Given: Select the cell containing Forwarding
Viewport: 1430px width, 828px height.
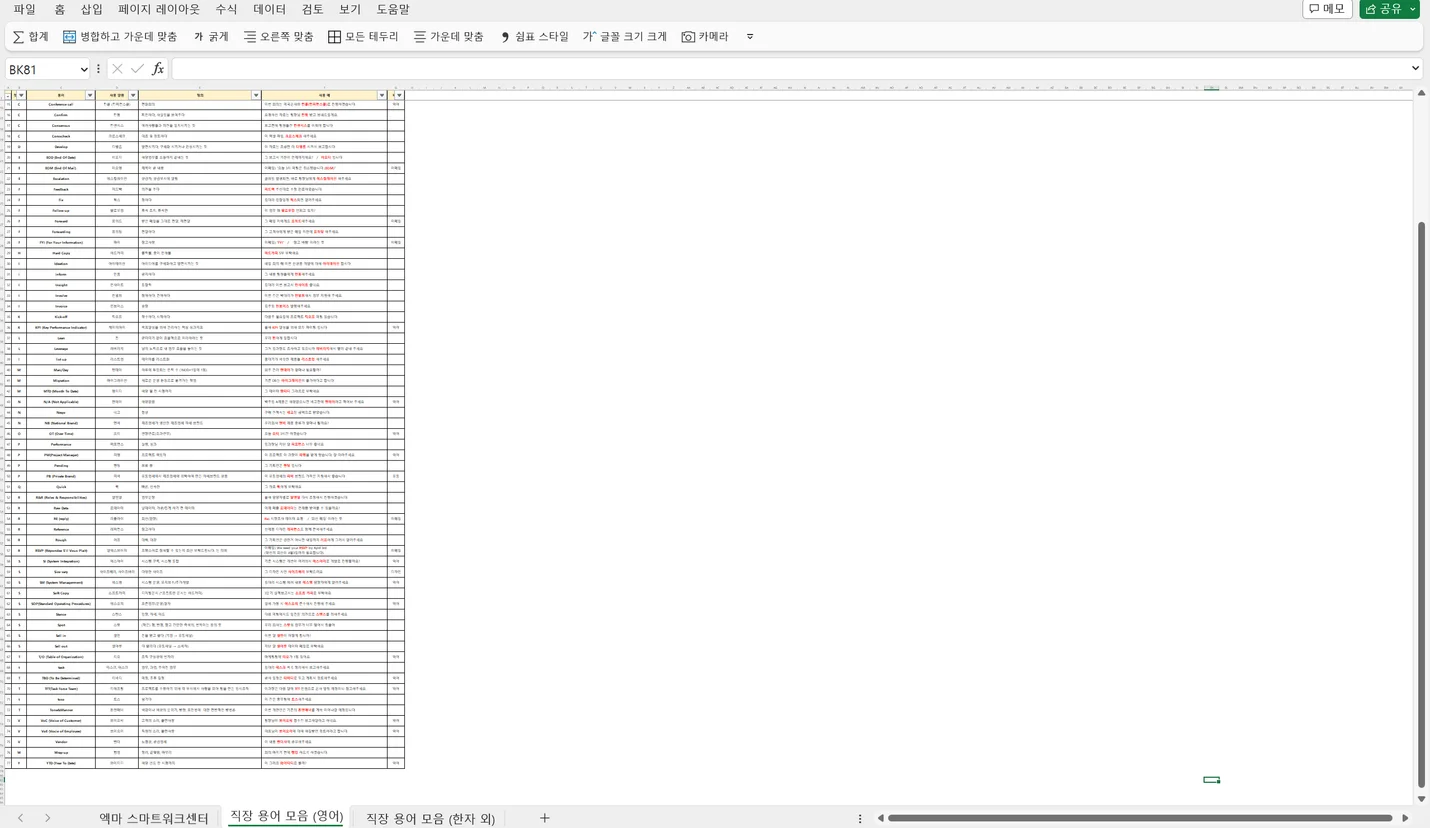Looking at the screenshot, I should 61,231.
